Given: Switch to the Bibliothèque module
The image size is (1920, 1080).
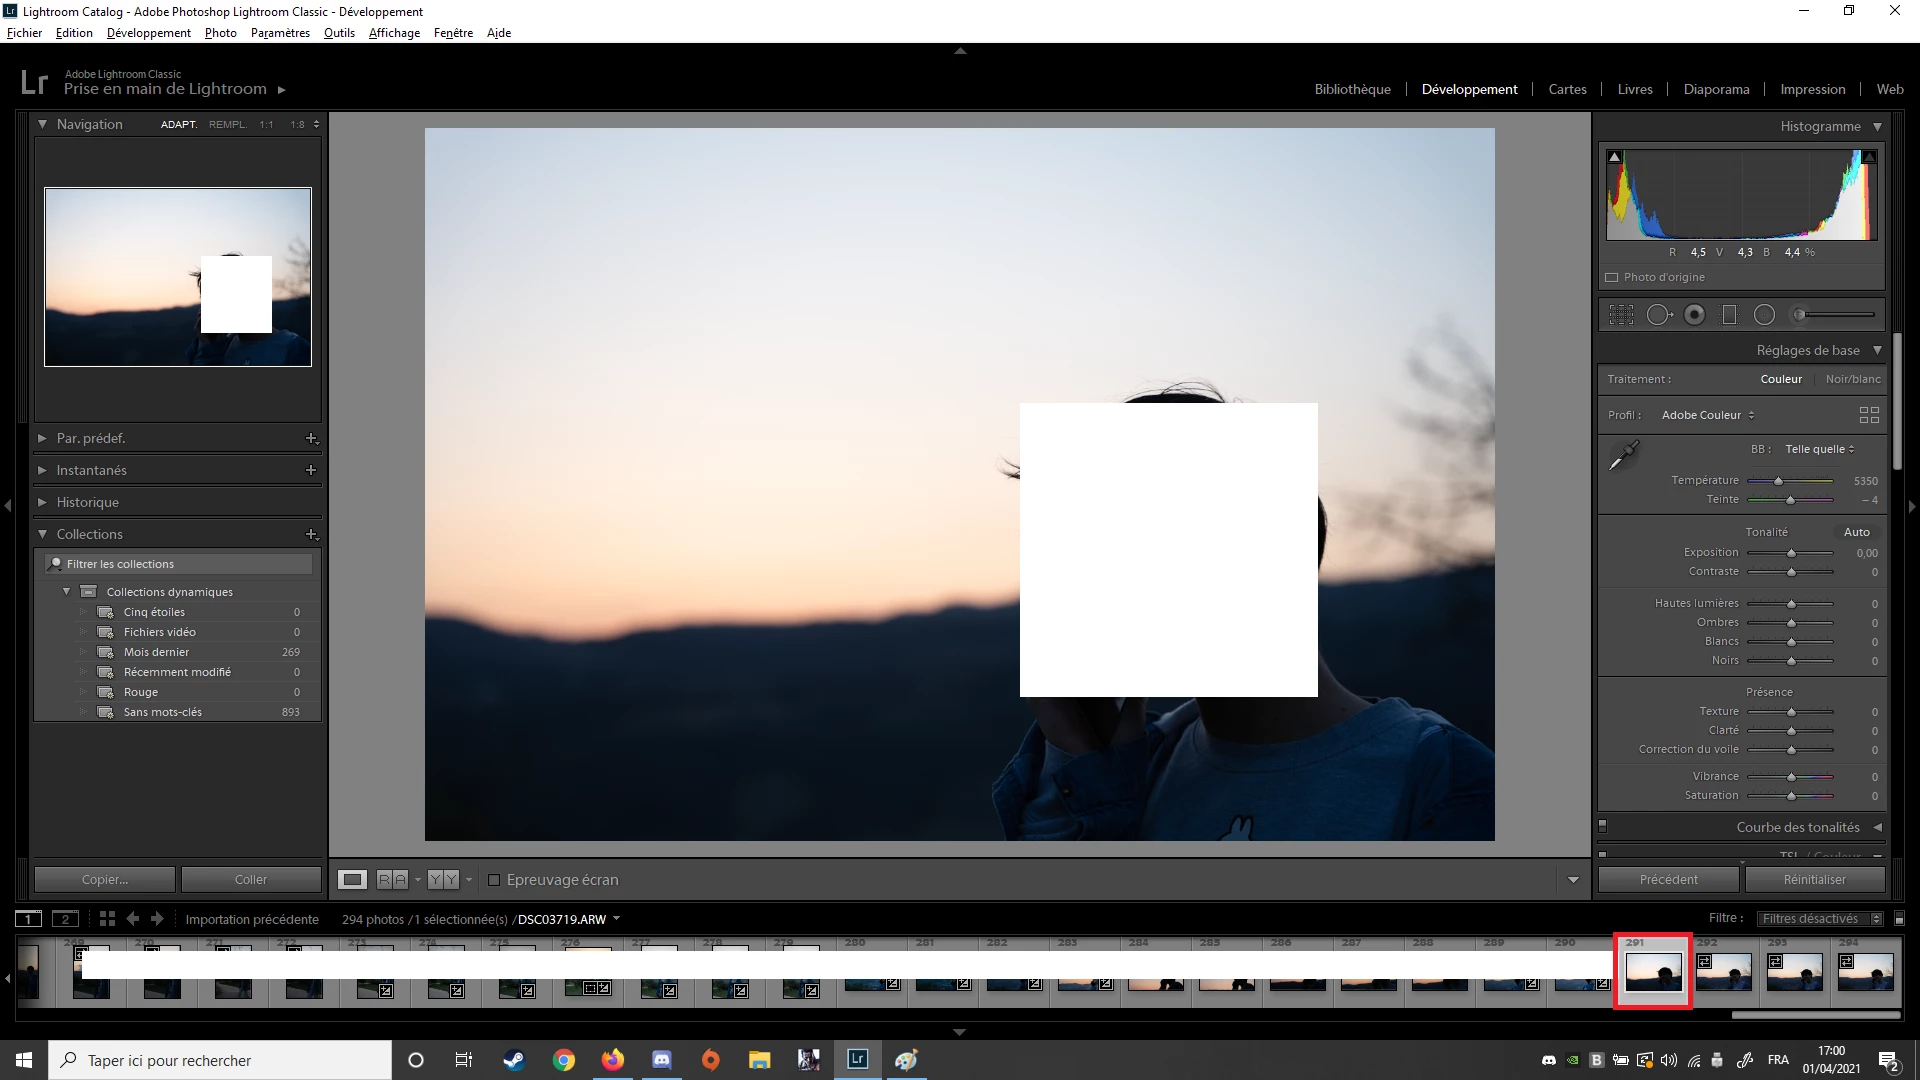Looking at the screenshot, I should 1352,89.
